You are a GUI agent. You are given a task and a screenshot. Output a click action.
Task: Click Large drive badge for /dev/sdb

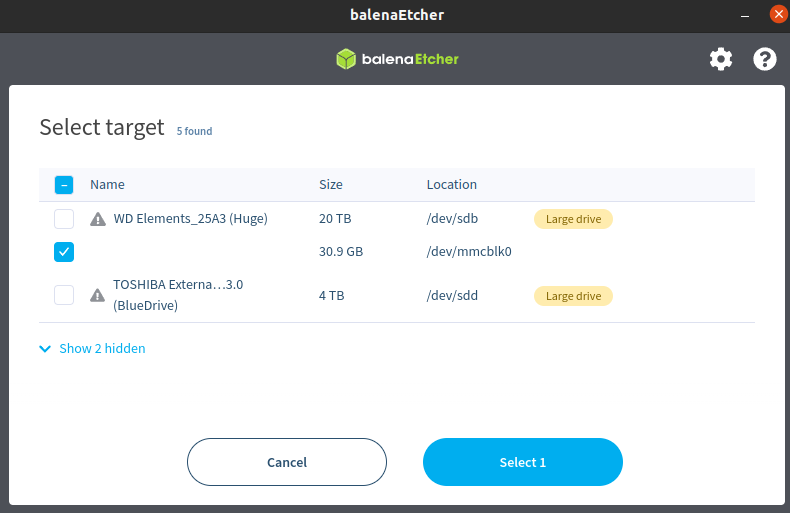coord(573,219)
